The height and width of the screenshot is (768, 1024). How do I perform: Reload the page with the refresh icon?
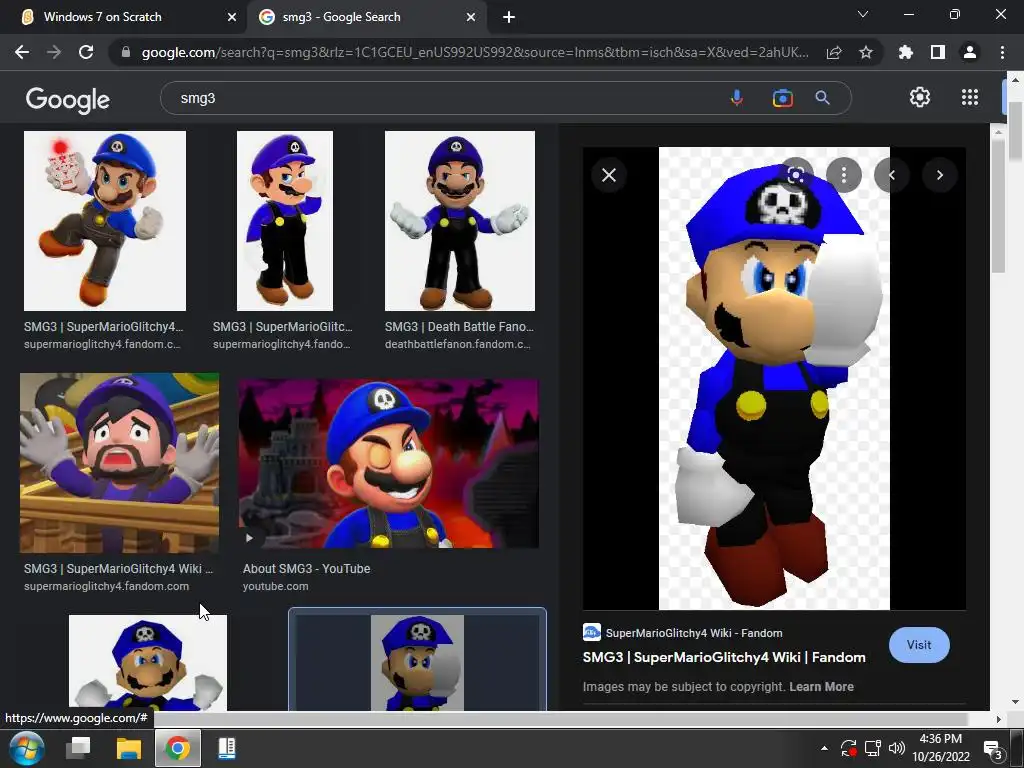(86, 52)
